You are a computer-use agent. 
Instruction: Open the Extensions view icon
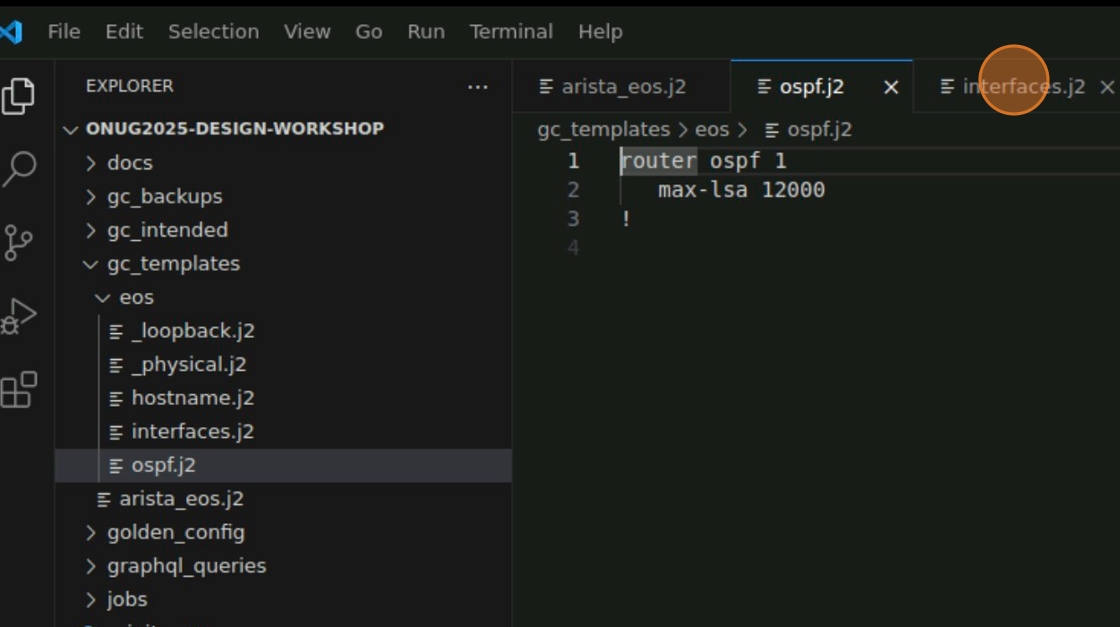coord(18,390)
